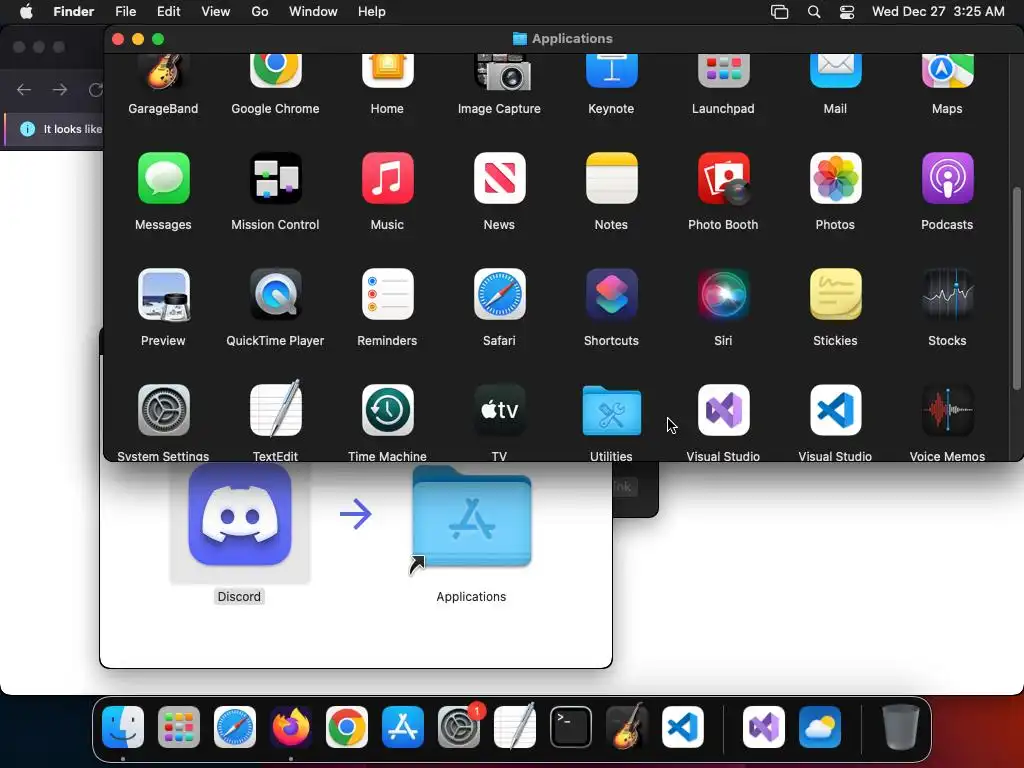Select the Messages app
Screen dimensions: 1024x768
163,178
